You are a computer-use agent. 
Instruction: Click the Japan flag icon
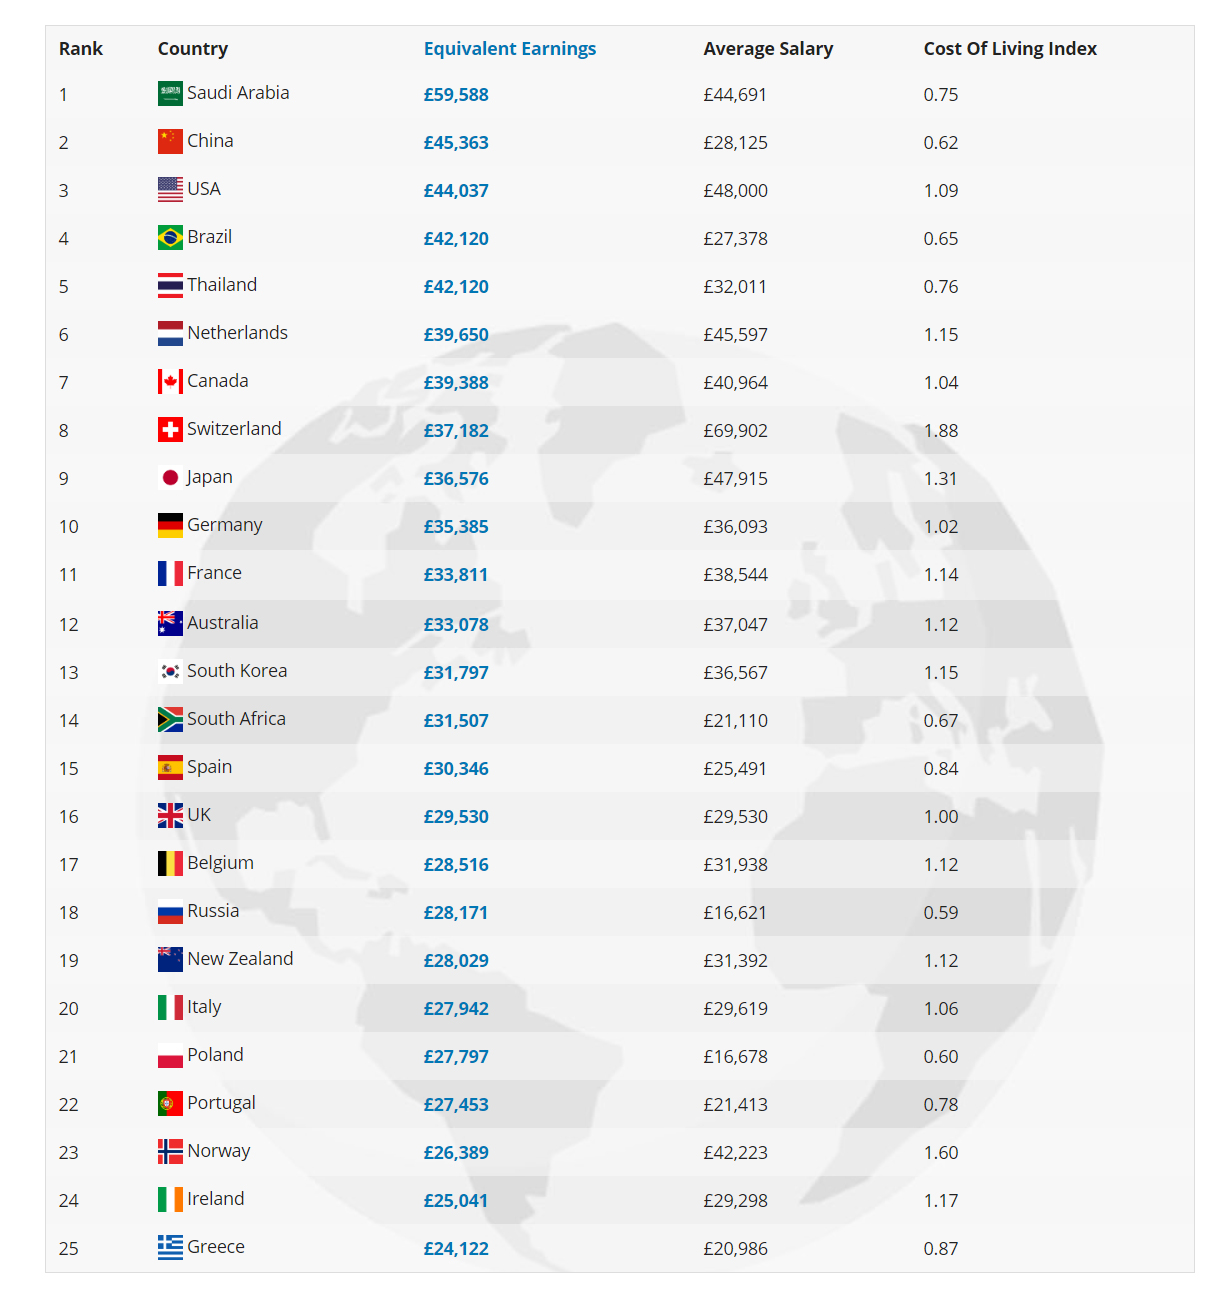click(170, 478)
